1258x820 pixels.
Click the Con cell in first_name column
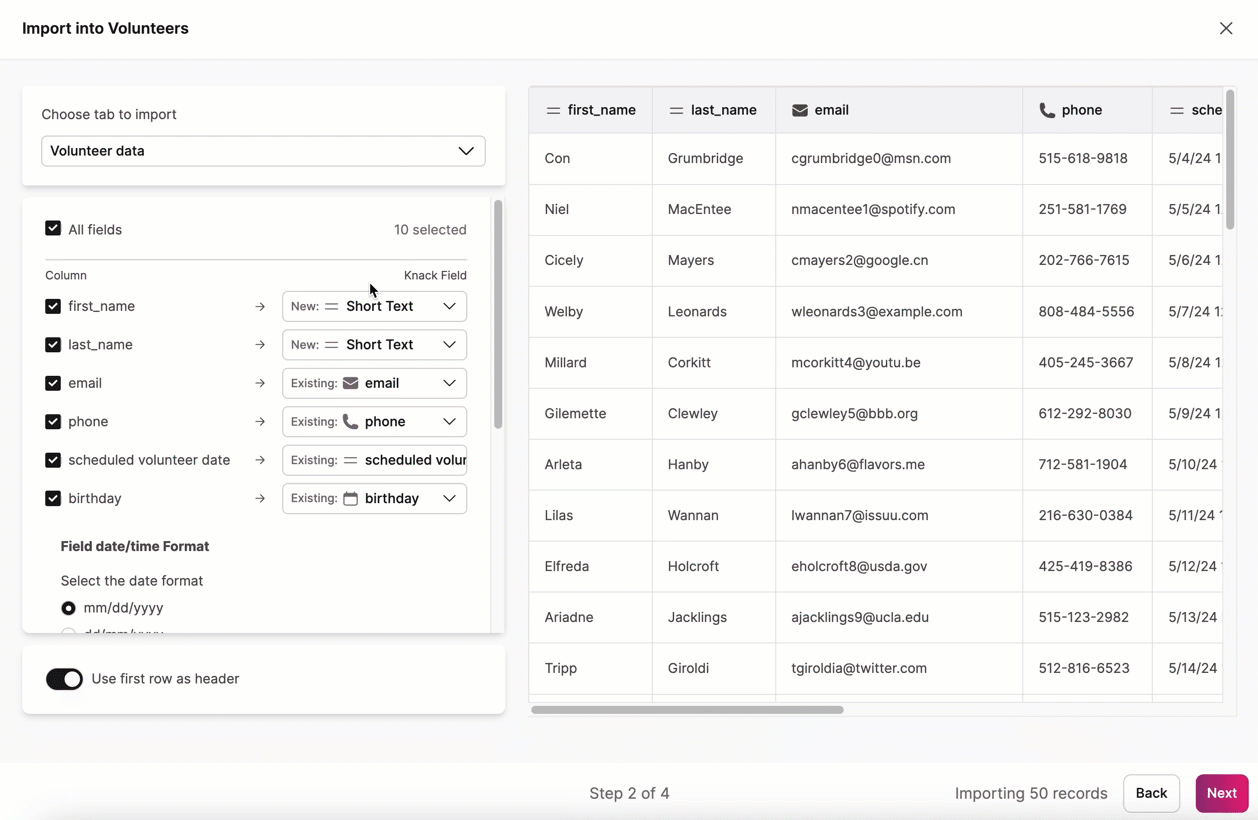(557, 158)
